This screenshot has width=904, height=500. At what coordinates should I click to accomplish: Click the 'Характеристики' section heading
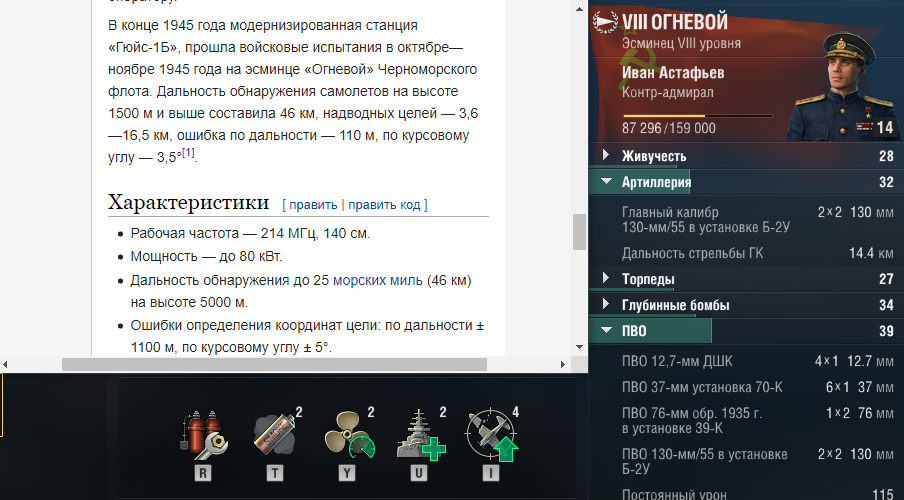point(189,203)
